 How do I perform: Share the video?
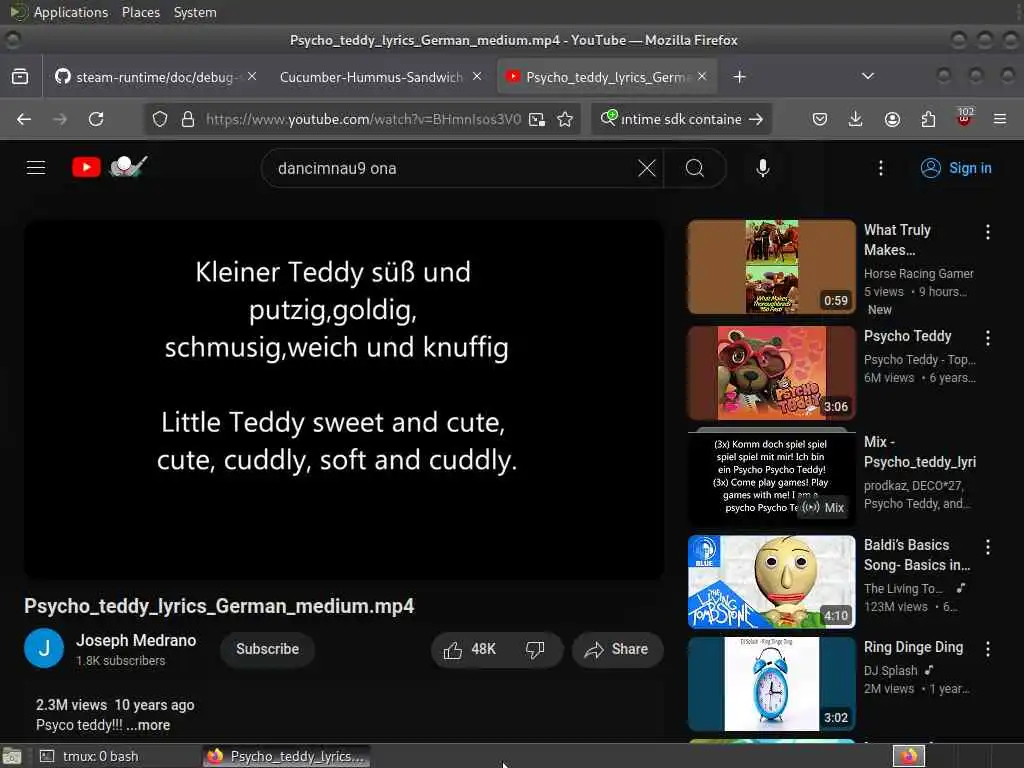pos(617,650)
